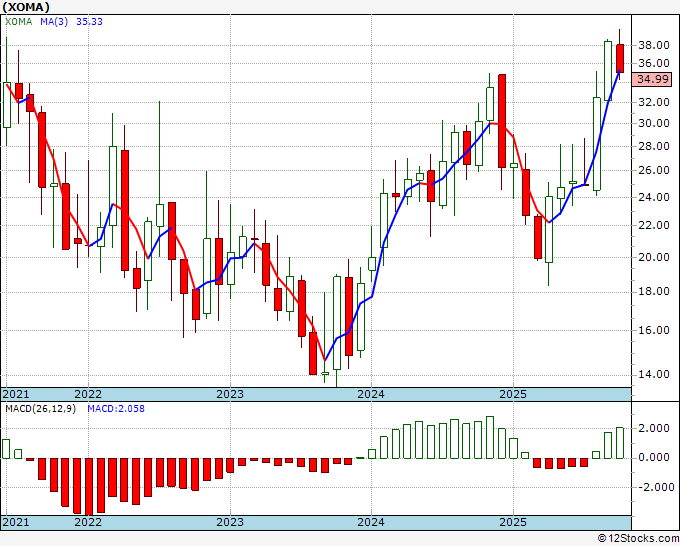Click the 20.00 price axis label
This screenshot has width=680, height=546.
click(x=654, y=257)
